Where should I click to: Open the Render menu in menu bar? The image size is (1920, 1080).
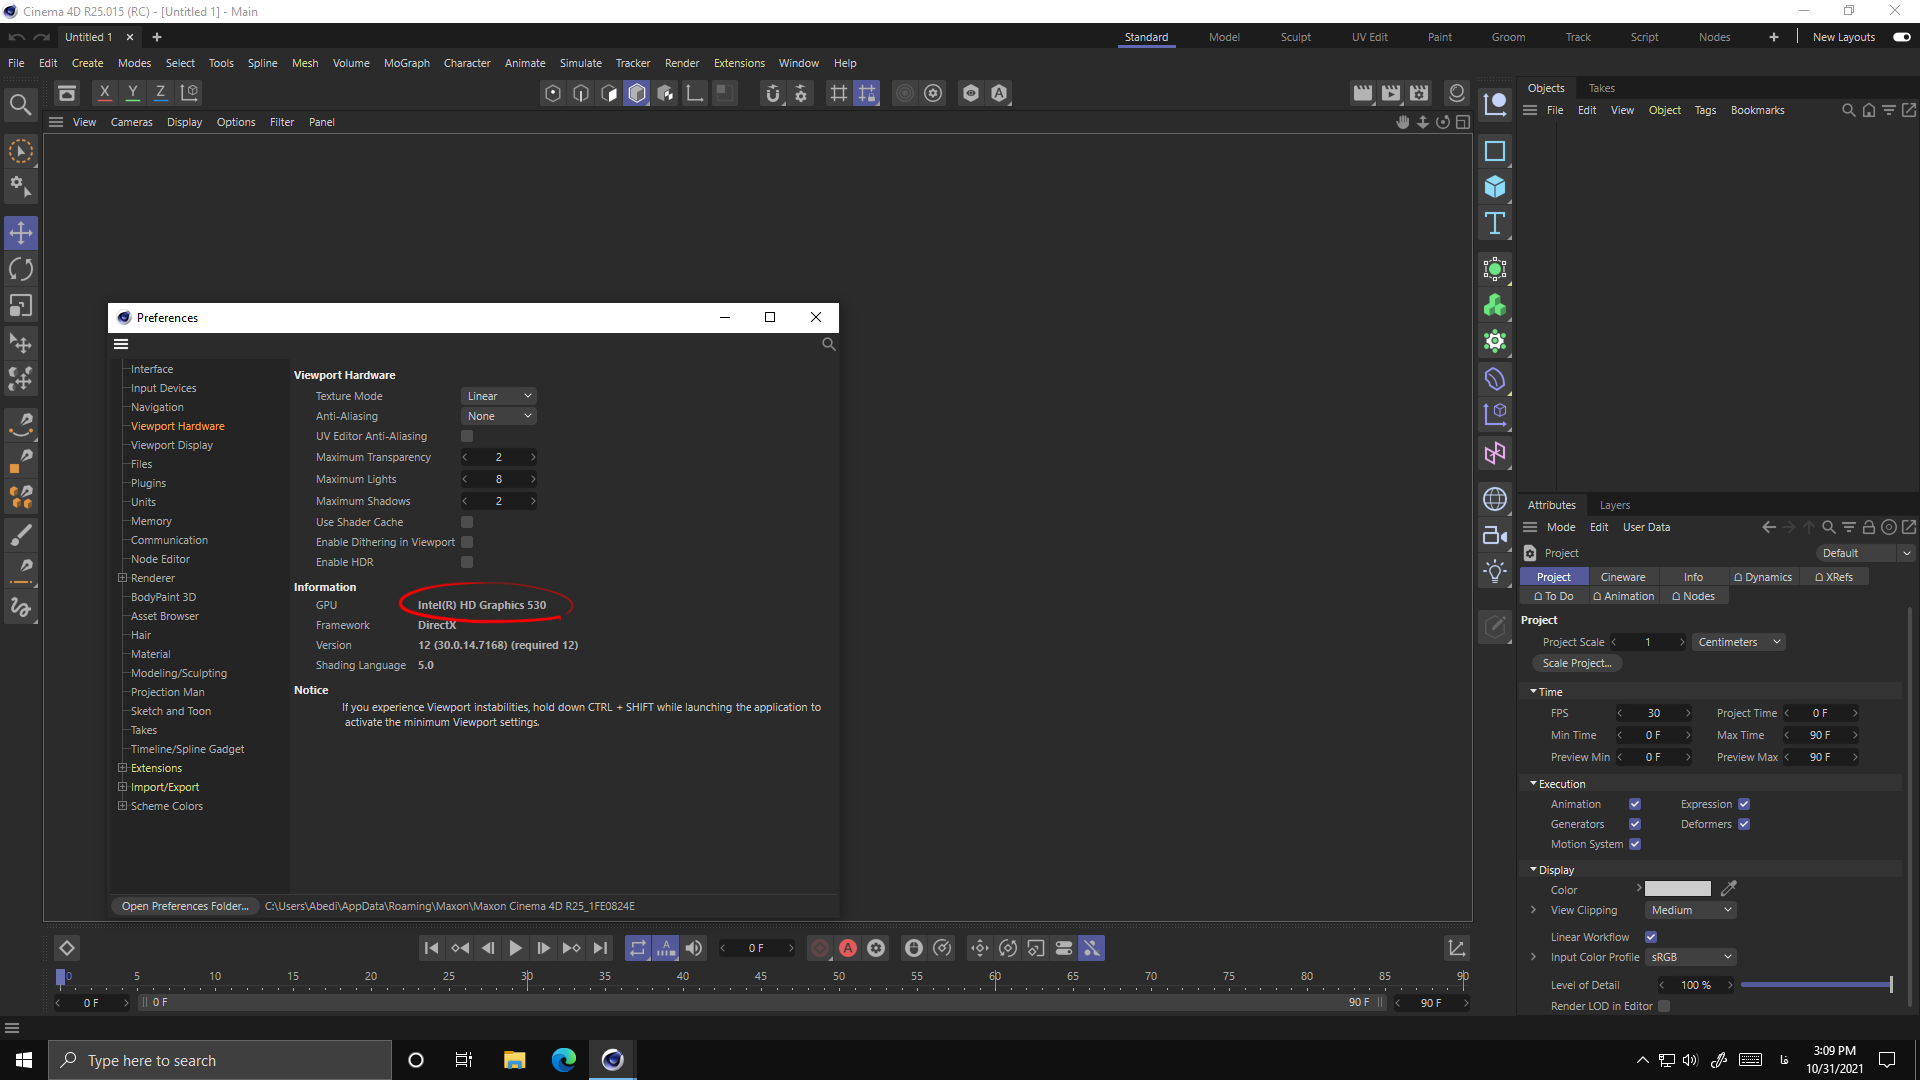(x=682, y=62)
